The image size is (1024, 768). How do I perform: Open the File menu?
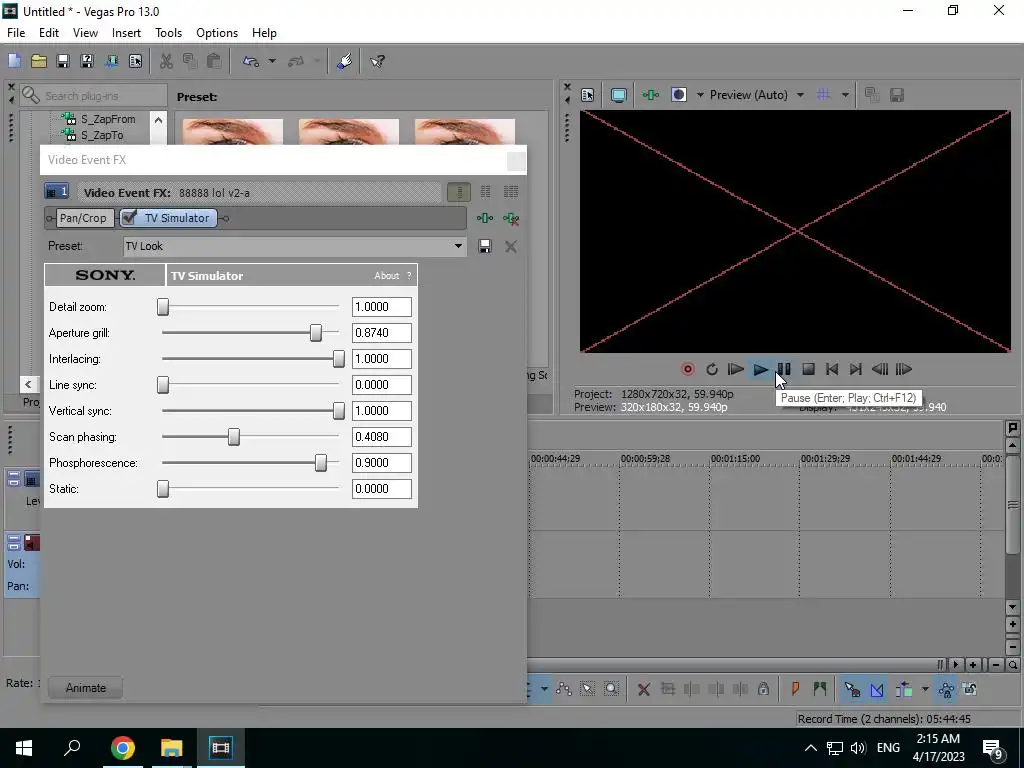coord(16,33)
